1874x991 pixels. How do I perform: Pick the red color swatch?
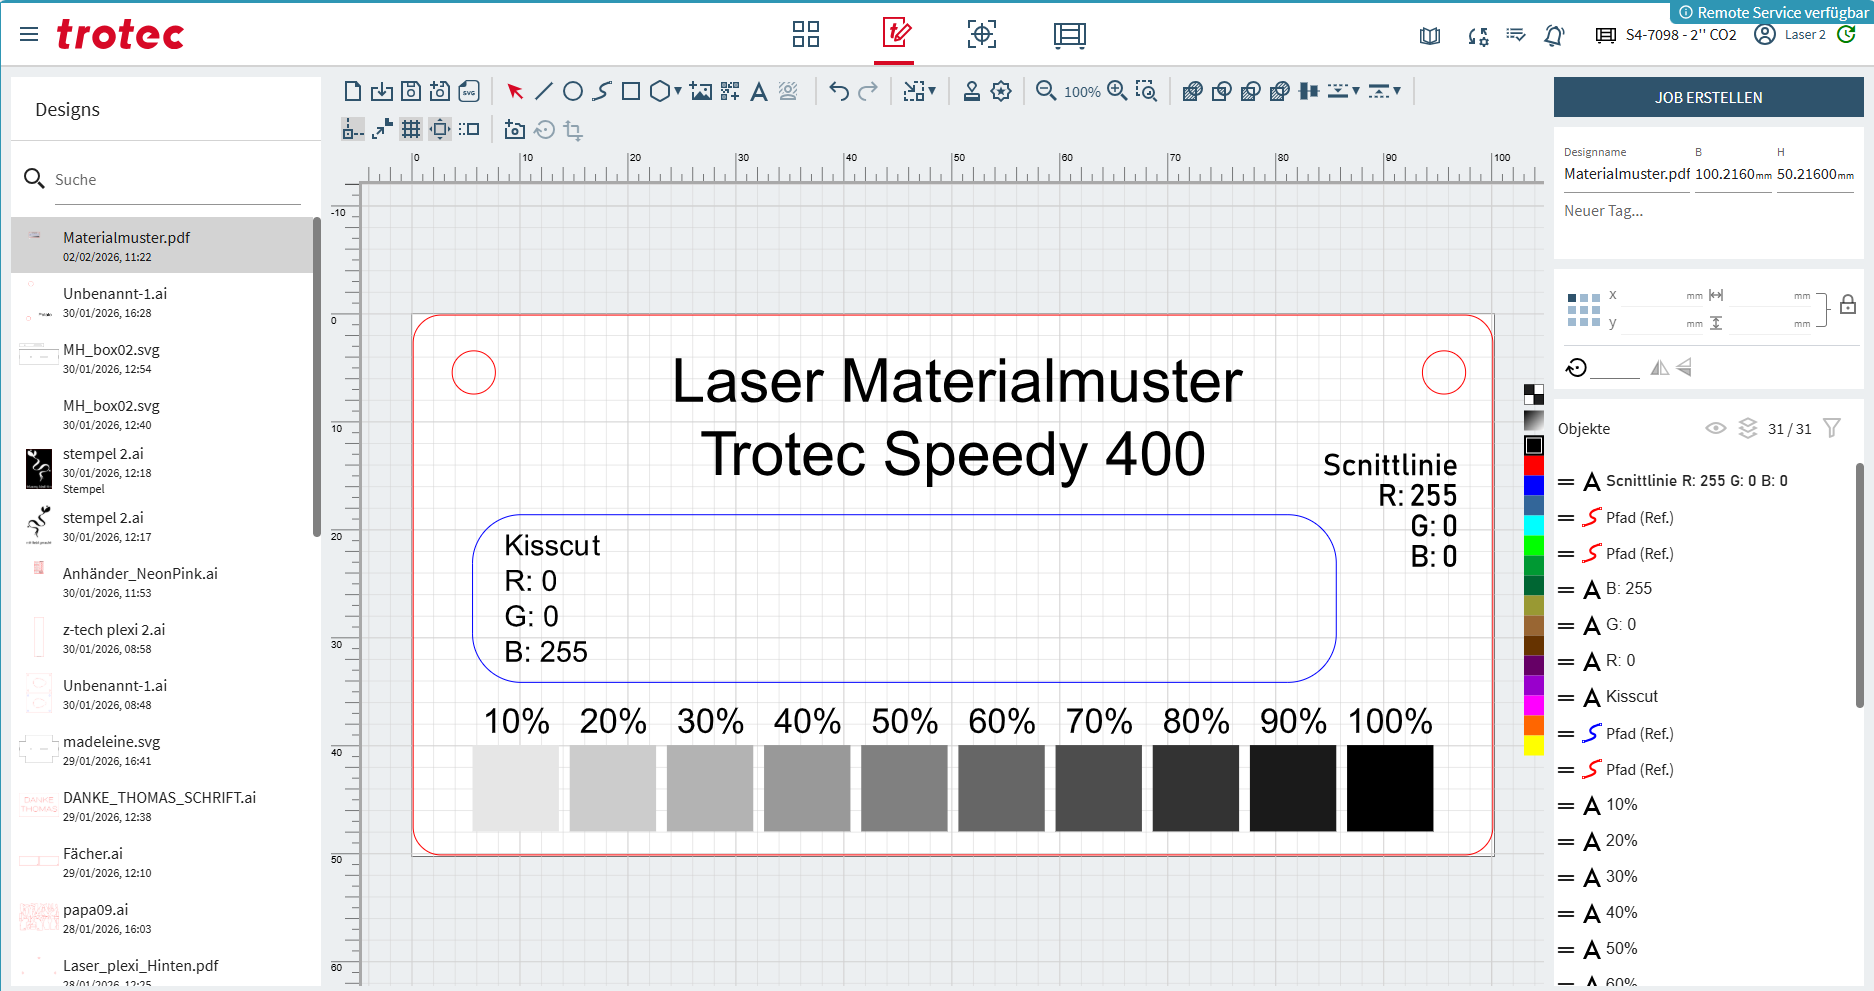[1533, 466]
